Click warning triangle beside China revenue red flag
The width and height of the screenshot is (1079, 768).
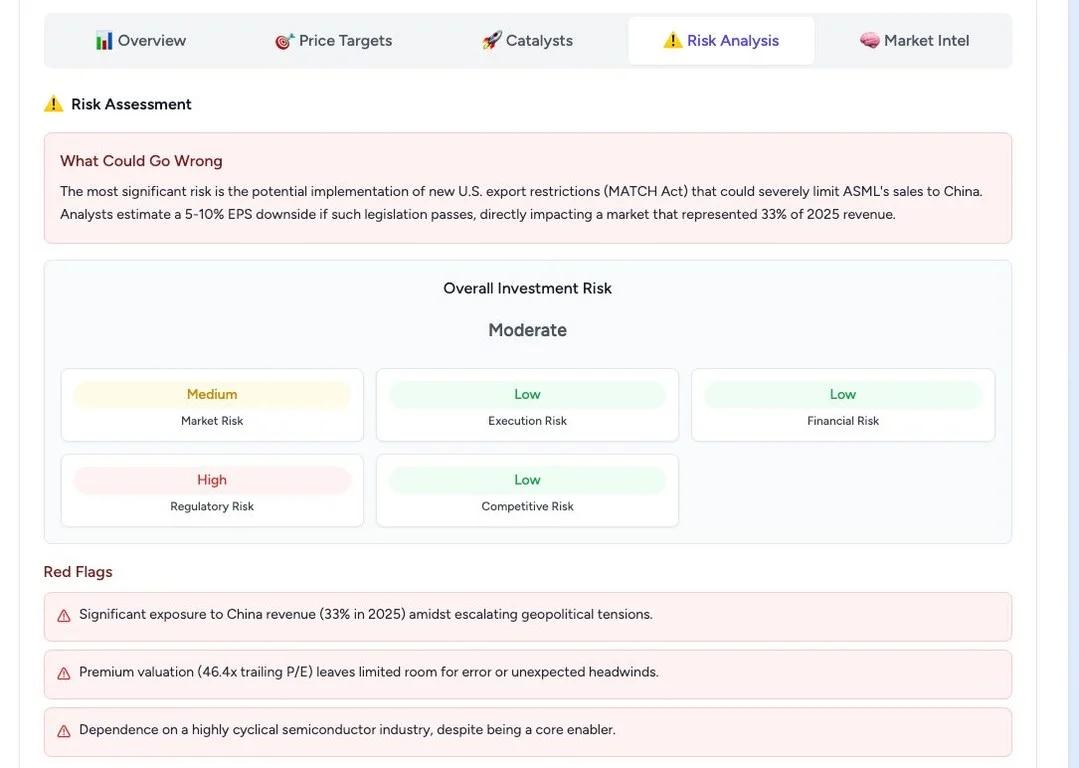point(64,616)
